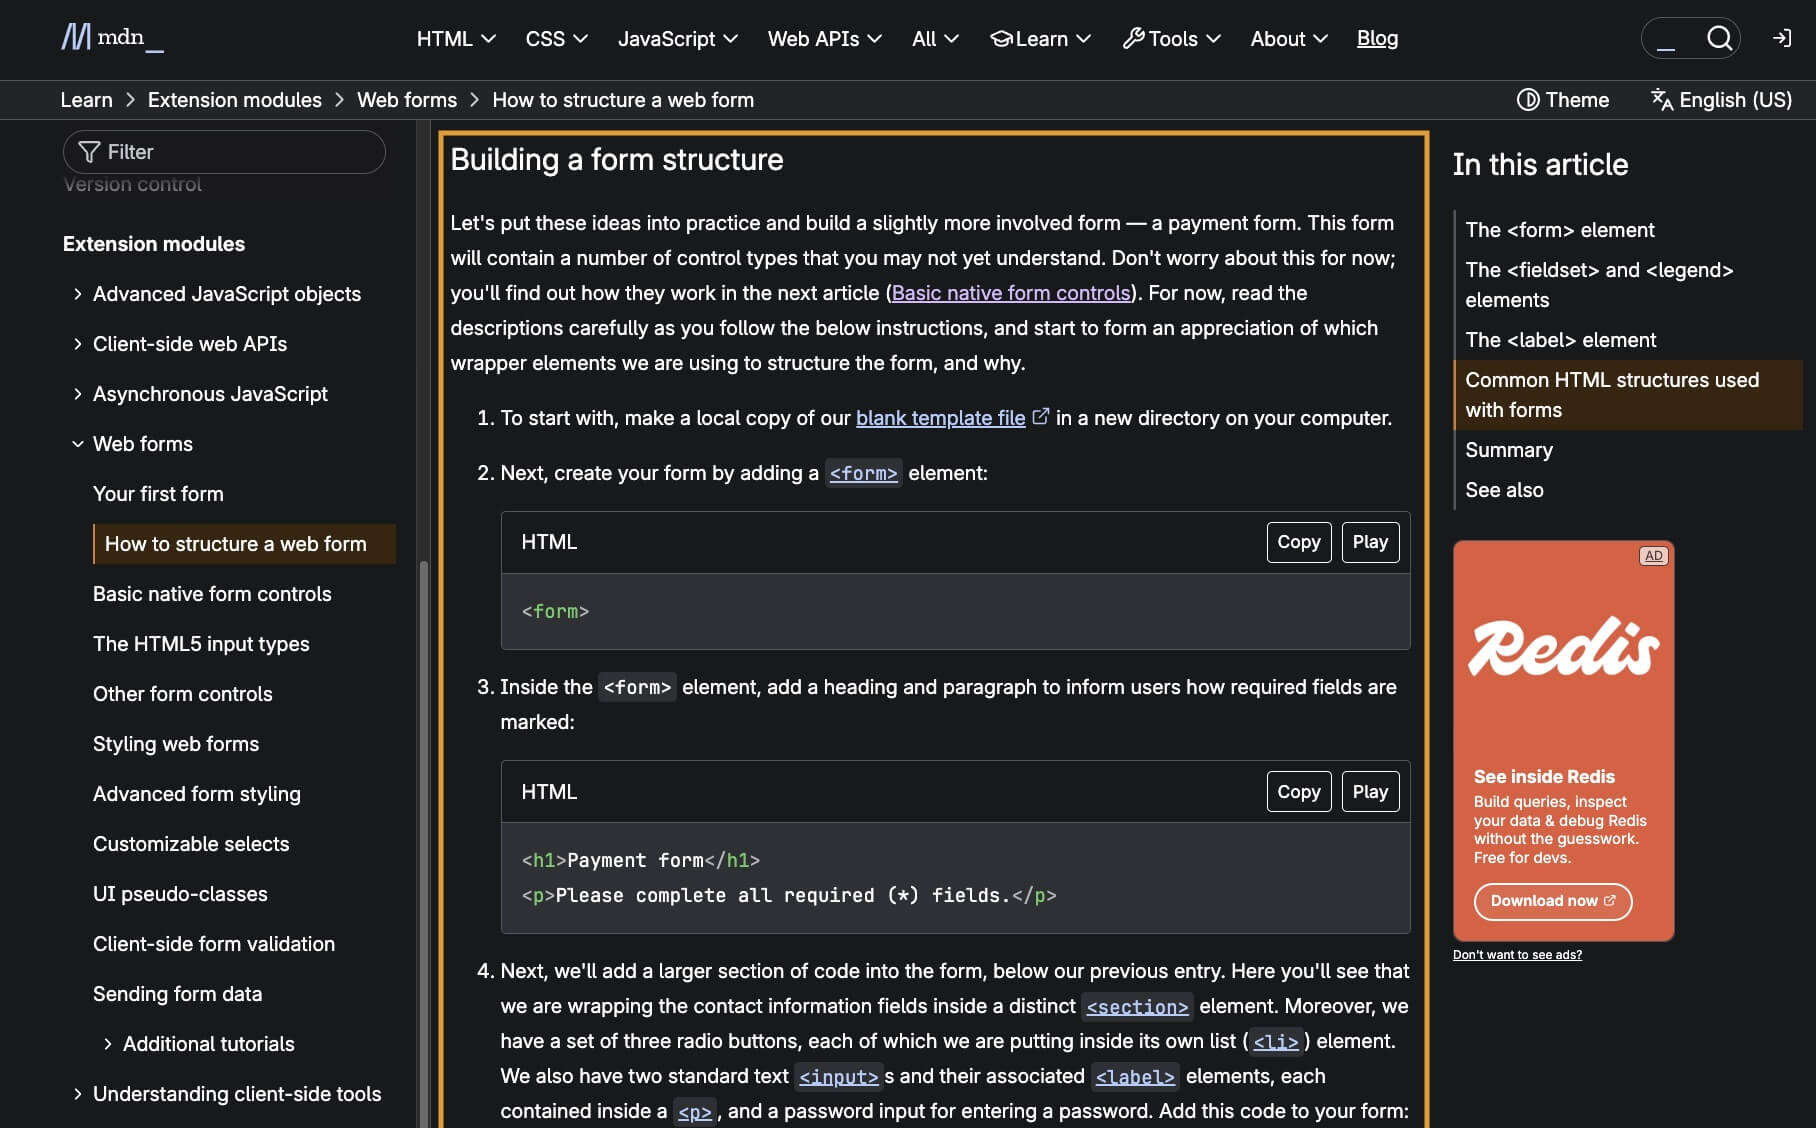
Task: Open the English (US) language selector
Action: (1721, 100)
